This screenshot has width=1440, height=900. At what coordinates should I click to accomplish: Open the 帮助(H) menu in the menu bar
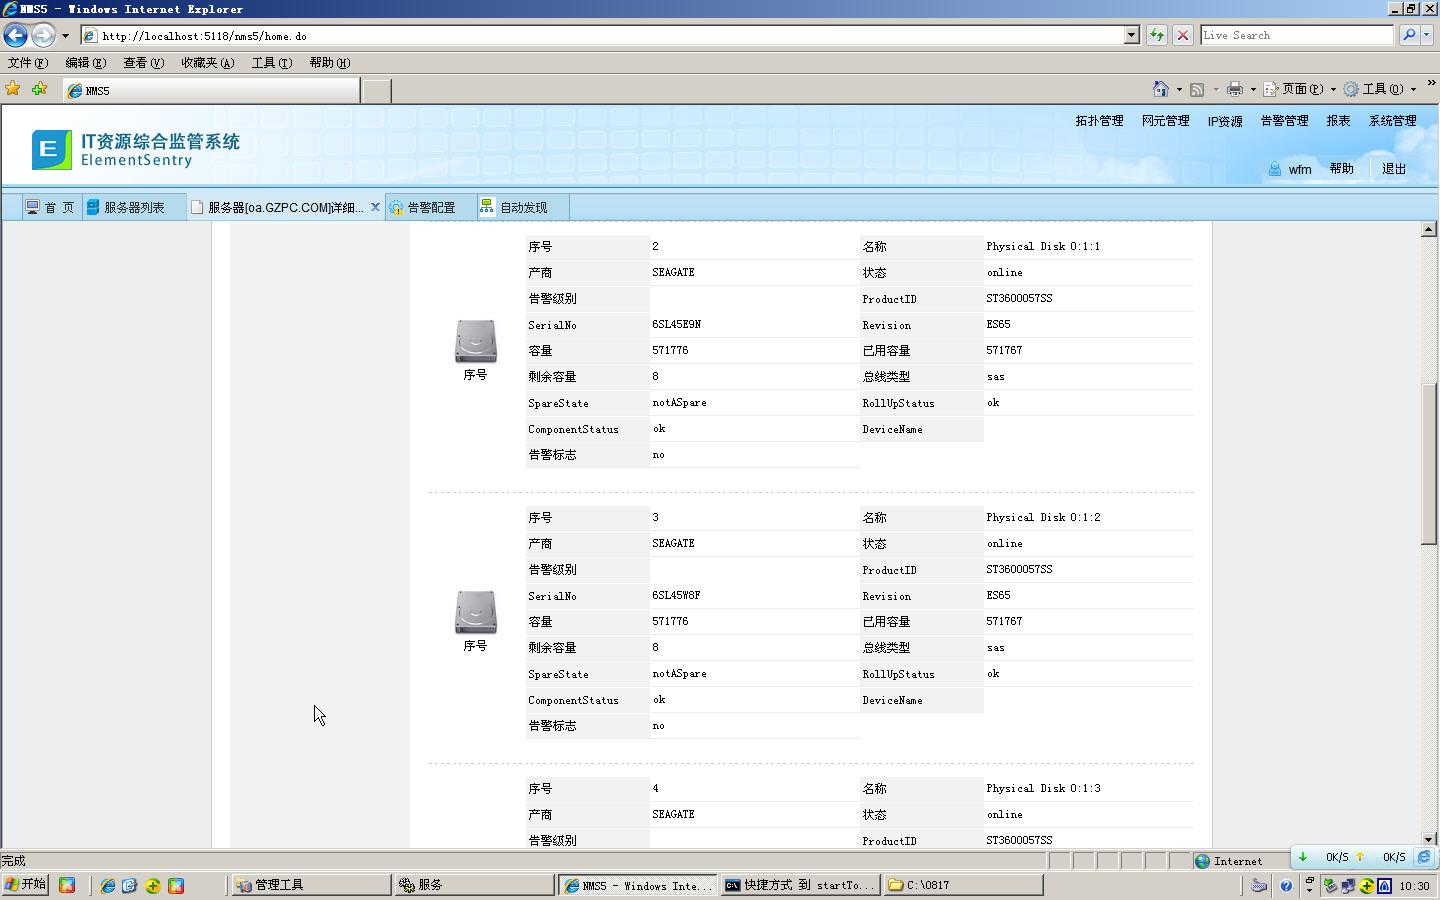coord(329,62)
